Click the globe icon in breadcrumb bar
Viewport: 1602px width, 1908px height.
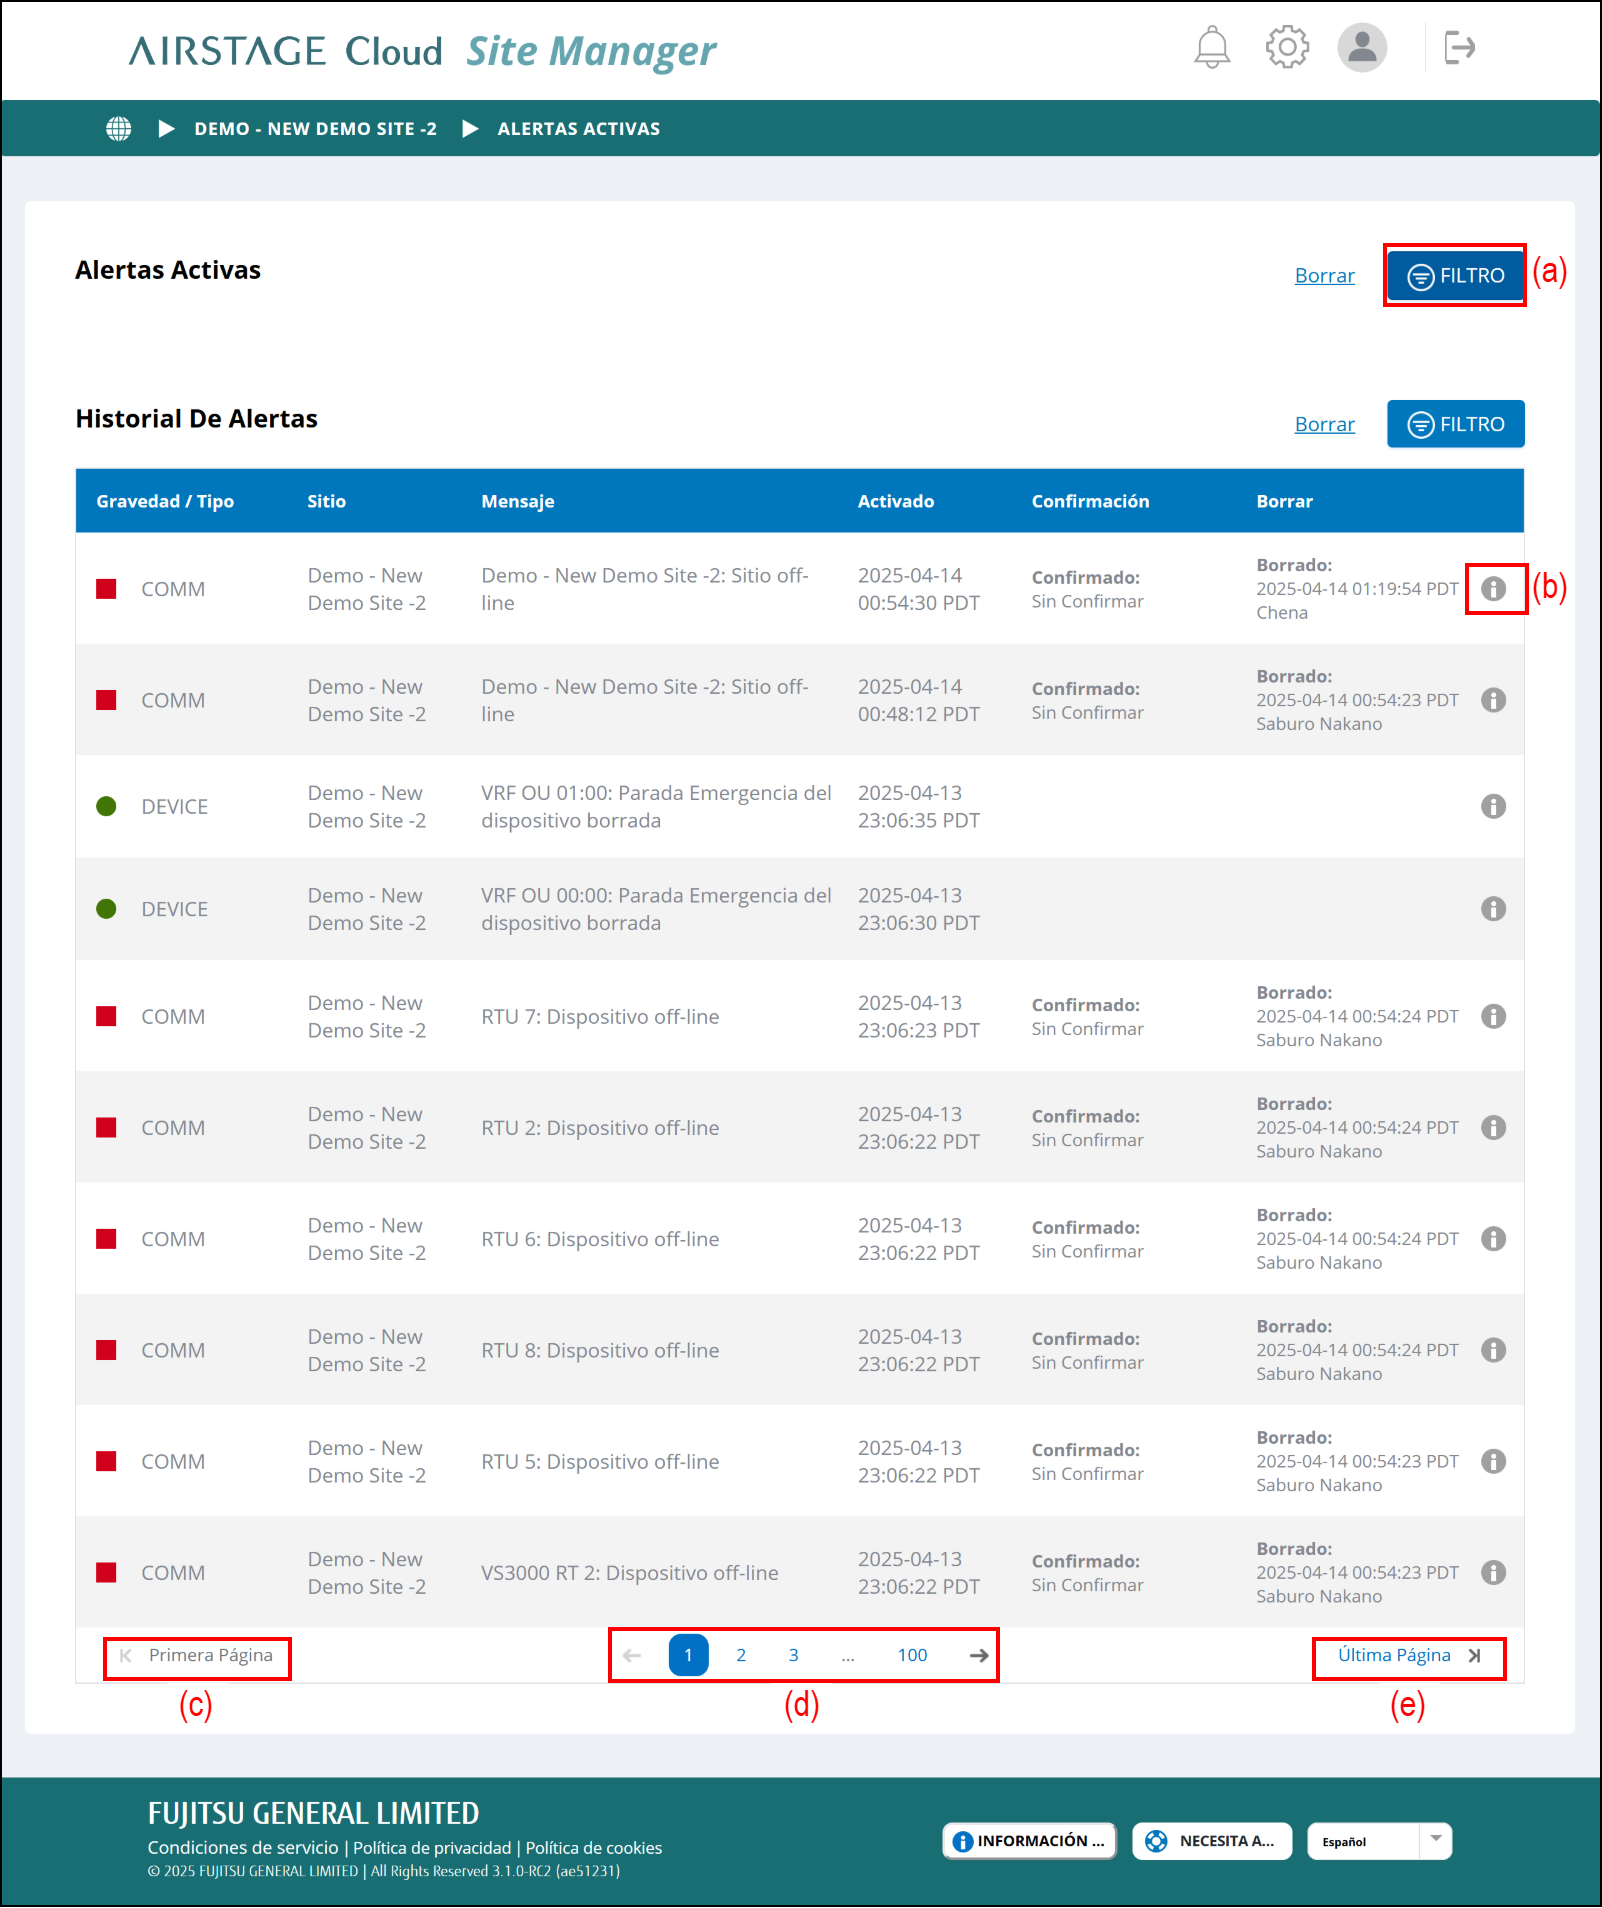pyautogui.click(x=119, y=129)
